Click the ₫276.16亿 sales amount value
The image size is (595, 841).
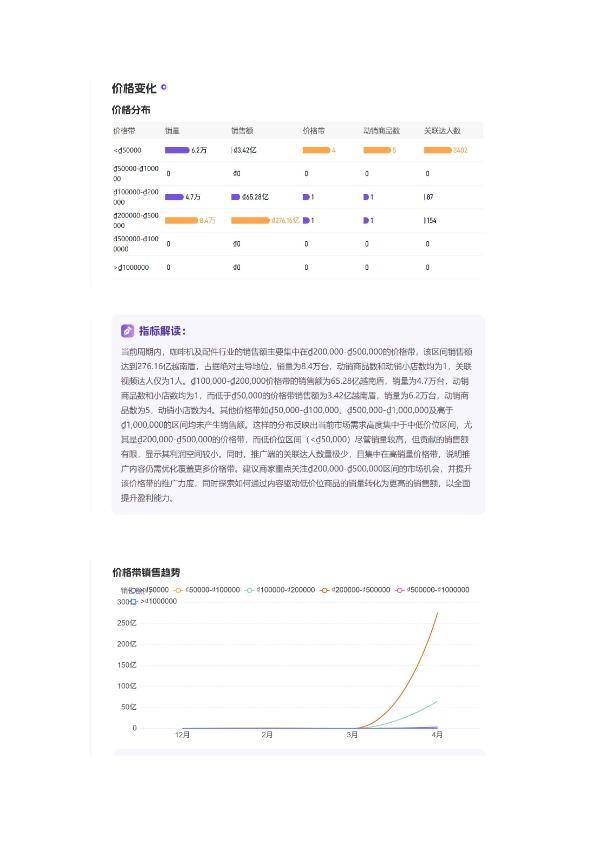tap(286, 220)
